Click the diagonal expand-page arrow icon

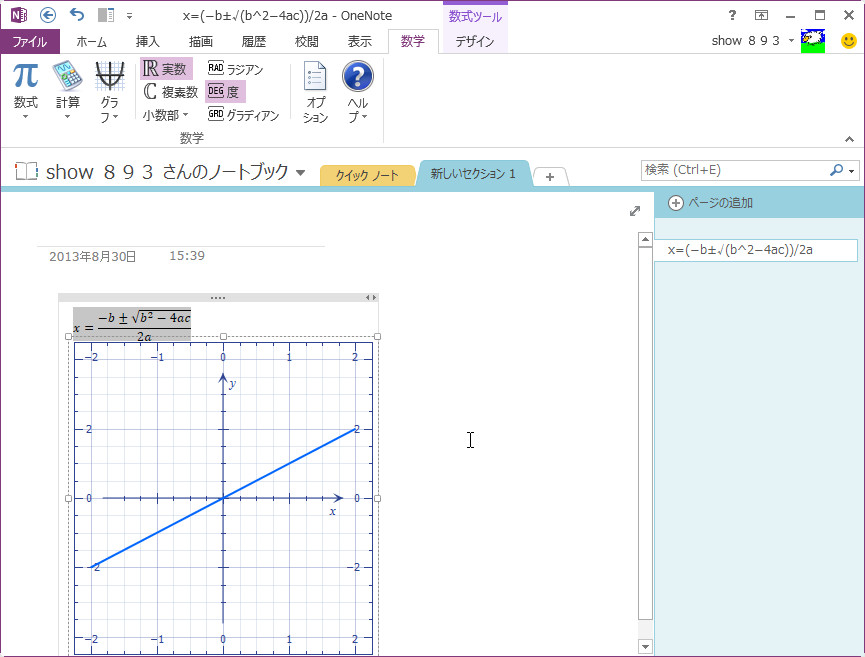pyautogui.click(x=634, y=211)
